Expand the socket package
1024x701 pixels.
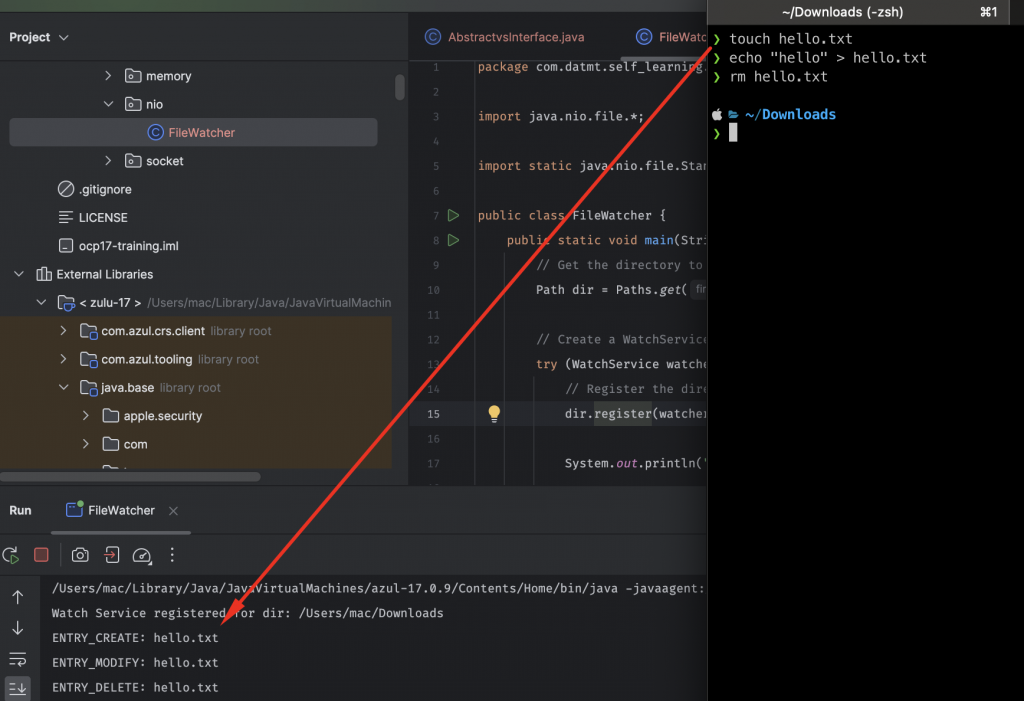coord(108,161)
